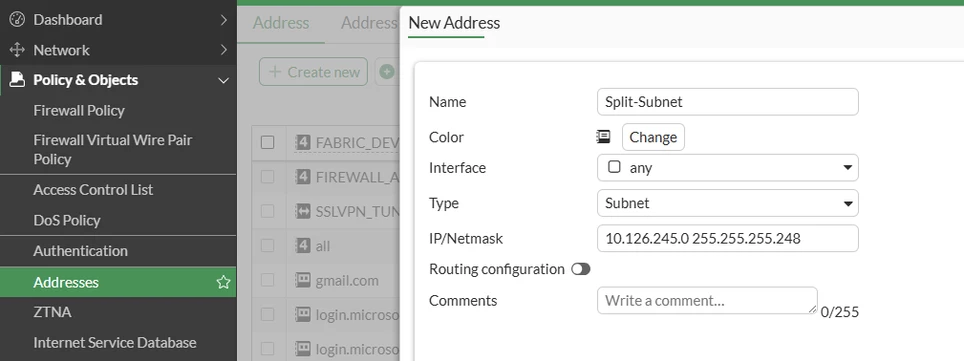
Task: Click the icon beside all address
Action: coord(303,245)
